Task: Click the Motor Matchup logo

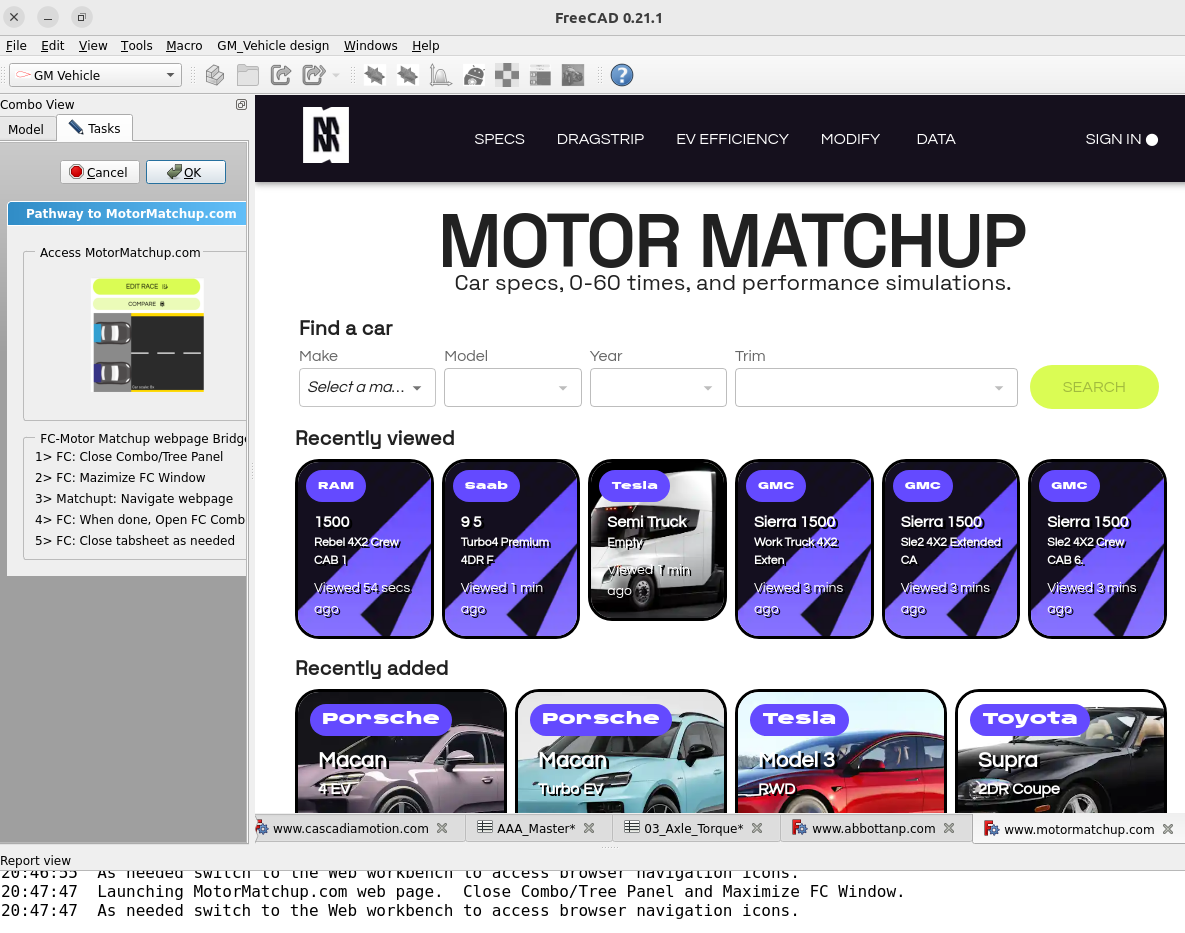Action: 326,135
